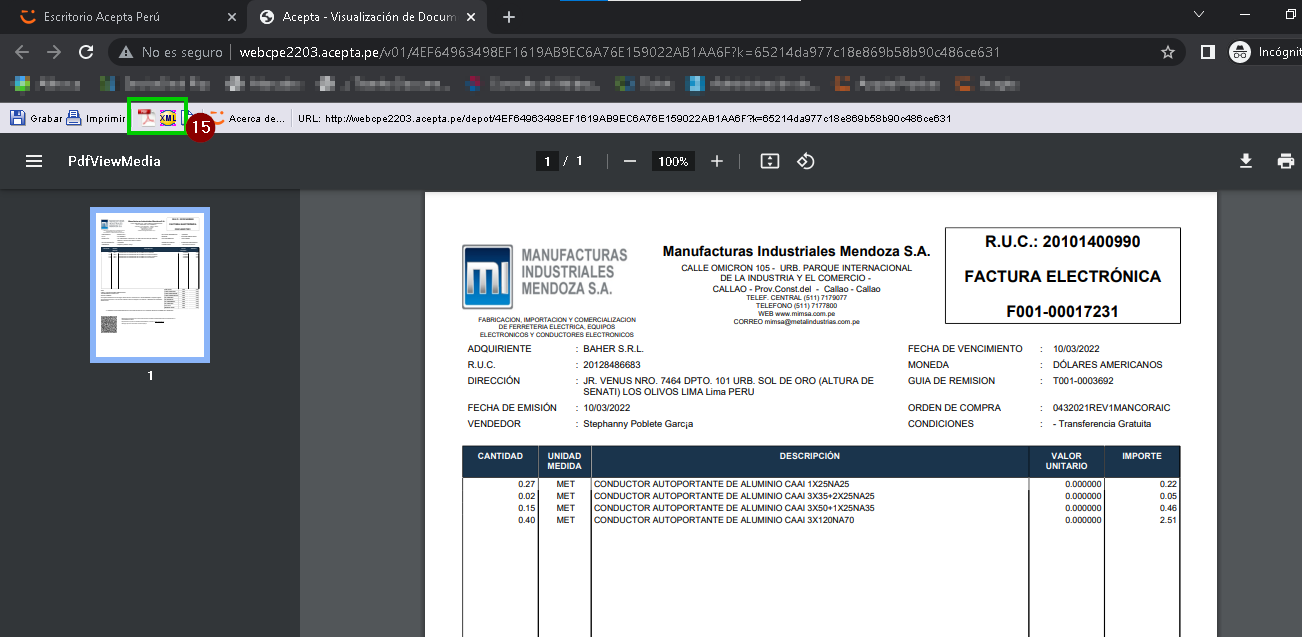Click the CANTIDAD column header
This screenshot has width=1302, height=637.
coord(500,456)
